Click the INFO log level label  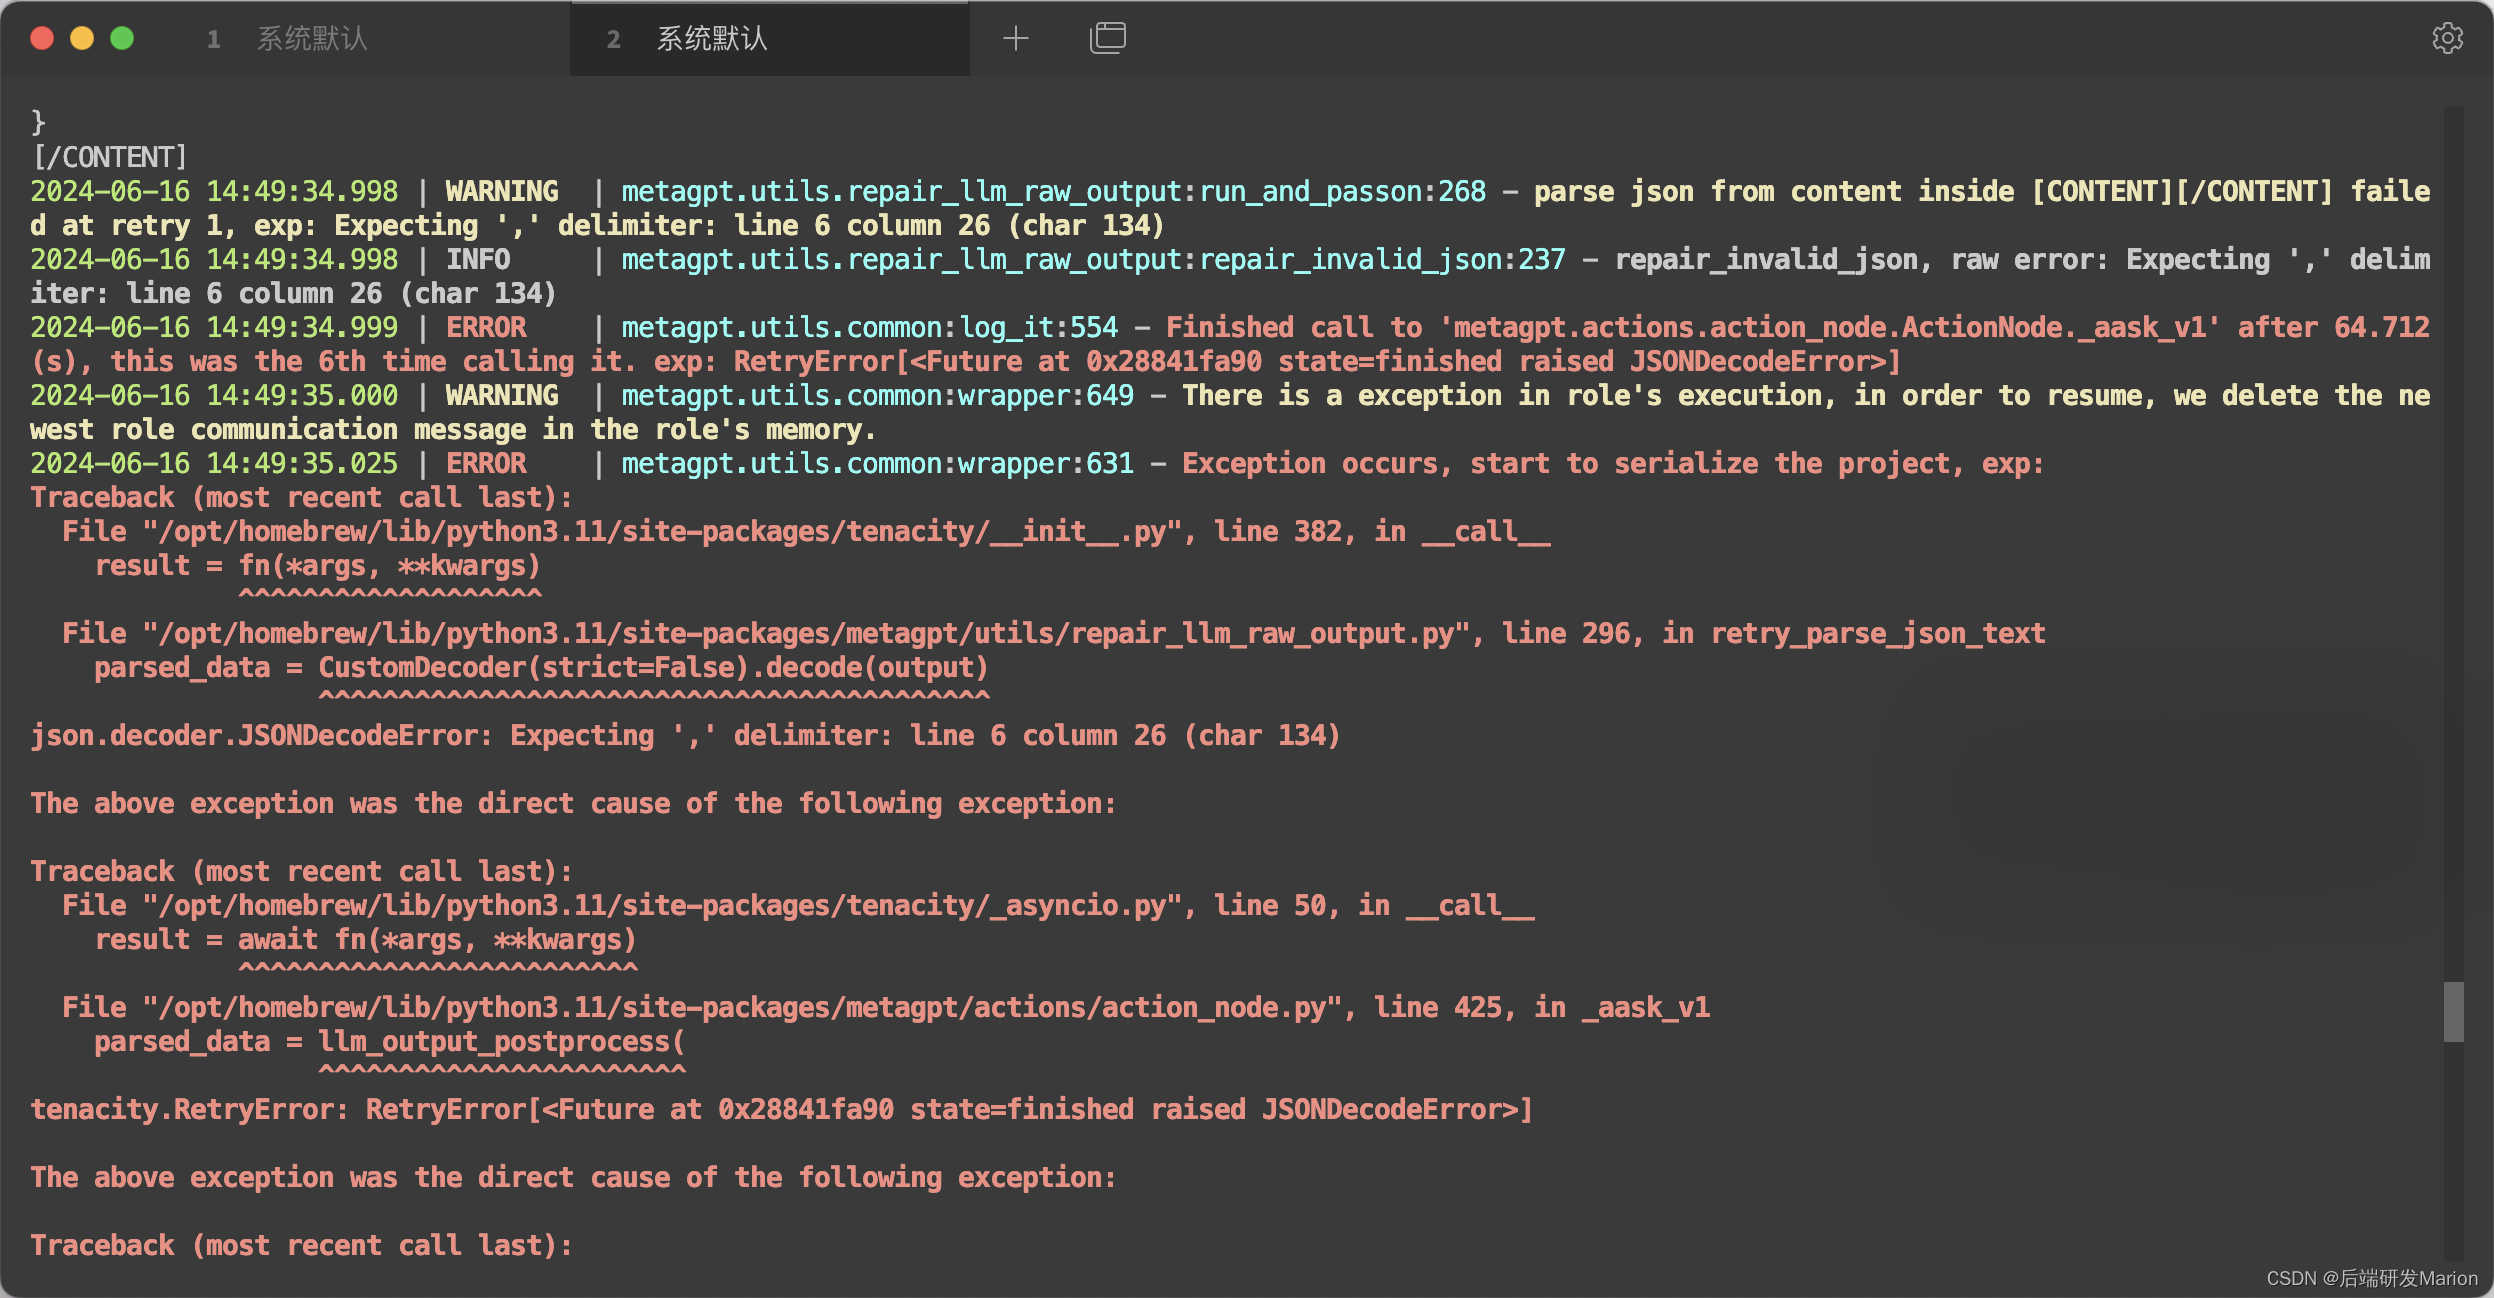coord(478,259)
